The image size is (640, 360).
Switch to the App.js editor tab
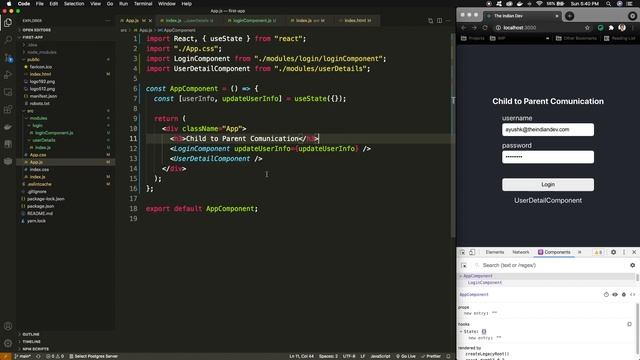136,20
